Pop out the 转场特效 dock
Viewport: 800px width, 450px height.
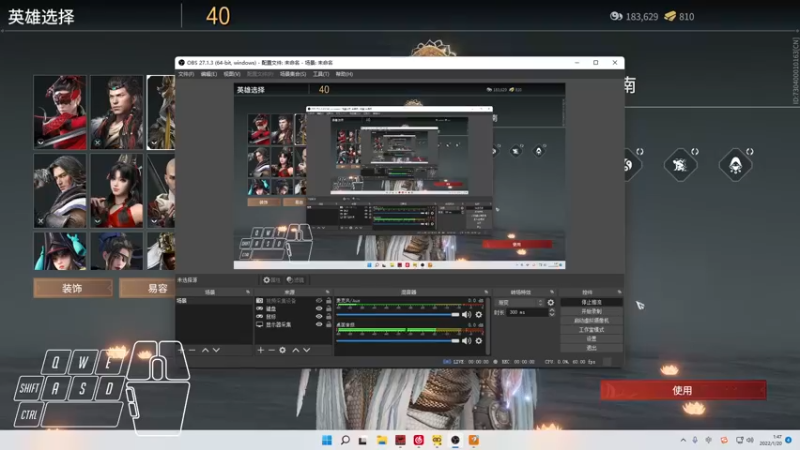[552, 292]
